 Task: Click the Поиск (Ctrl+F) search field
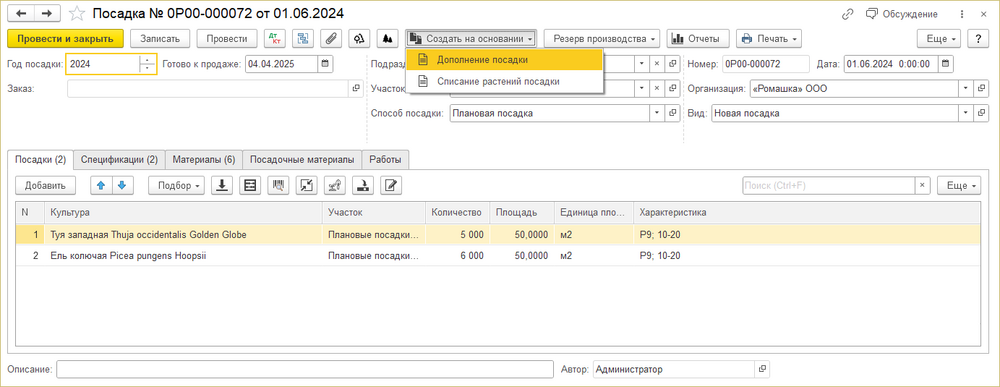[828, 186]
